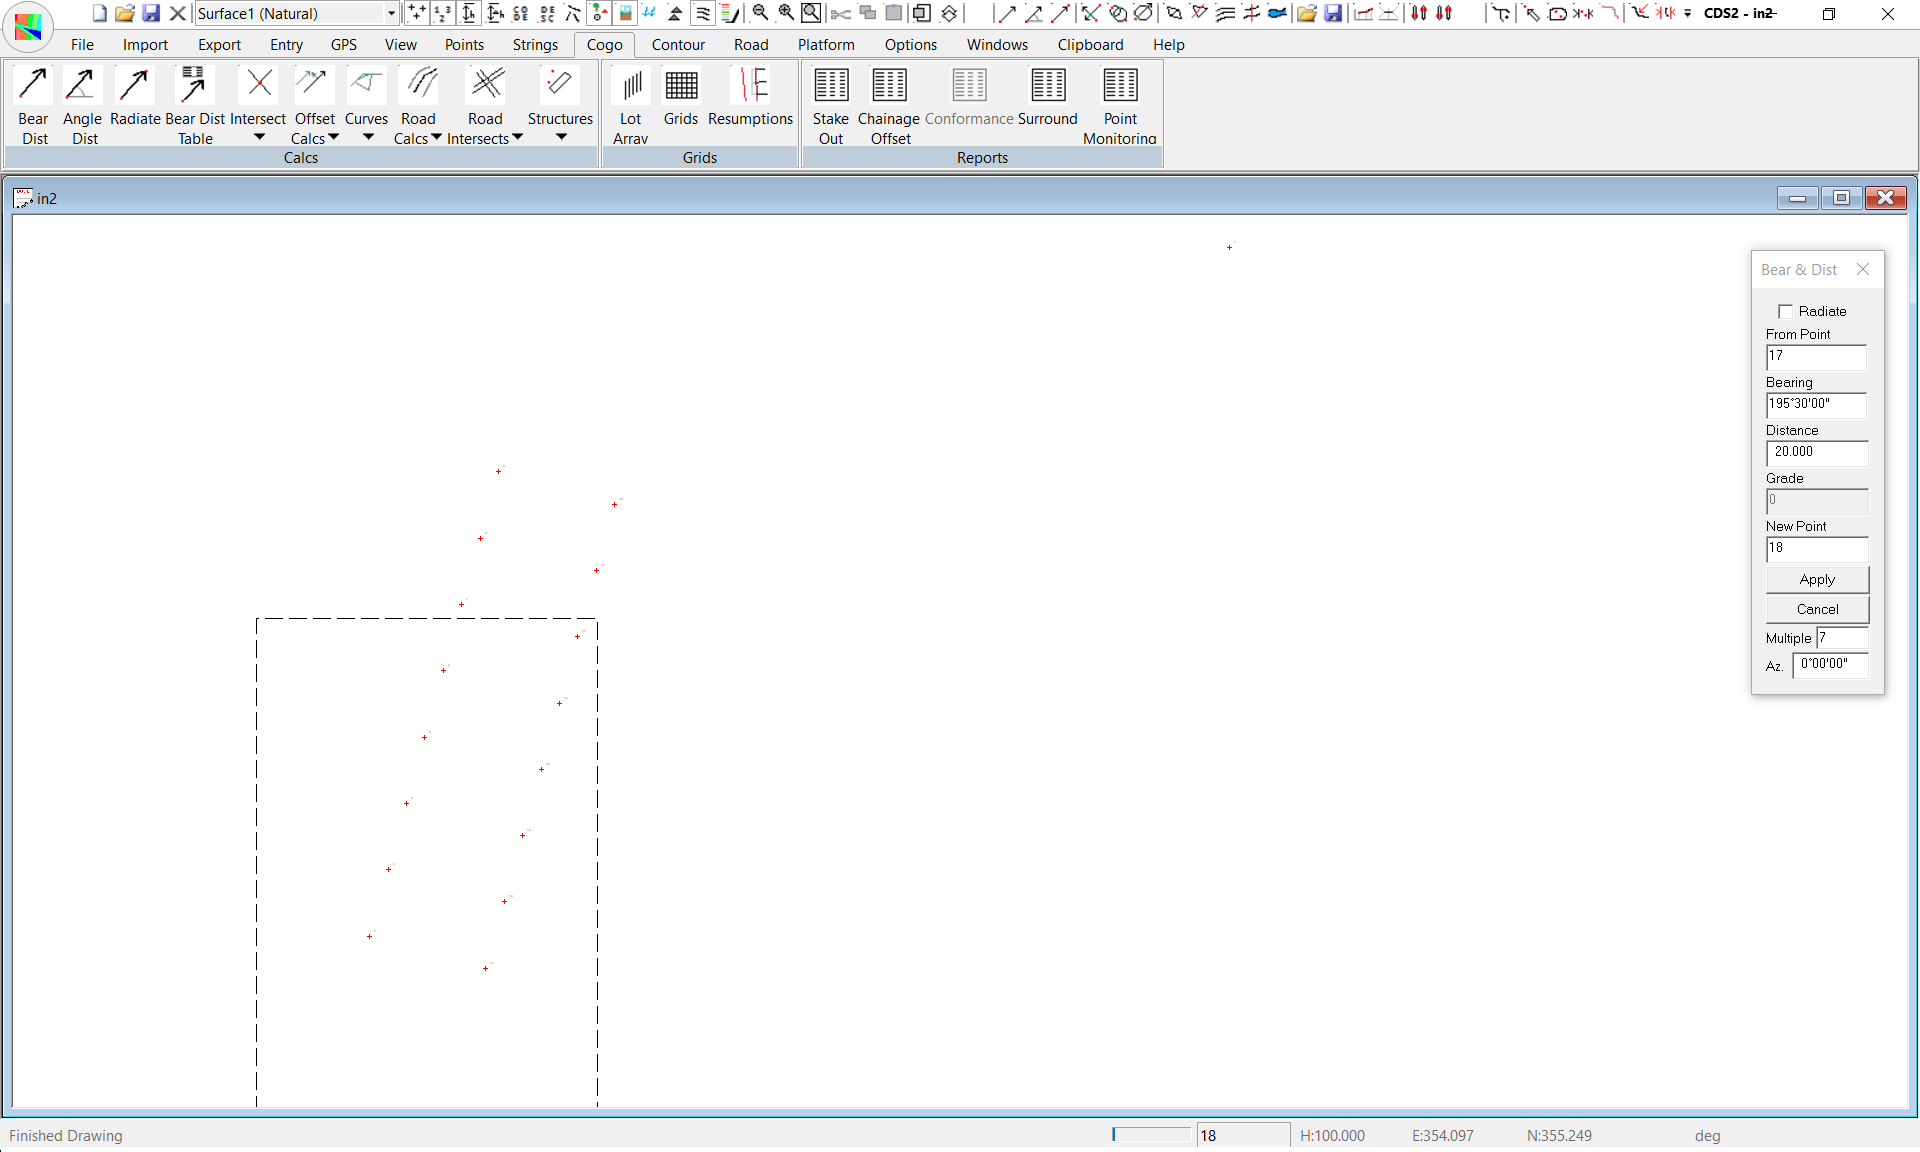Open the Point Monitoring report
Image resolution: width=1920 pixels, height=1152 pixels.
(1120, 86)
